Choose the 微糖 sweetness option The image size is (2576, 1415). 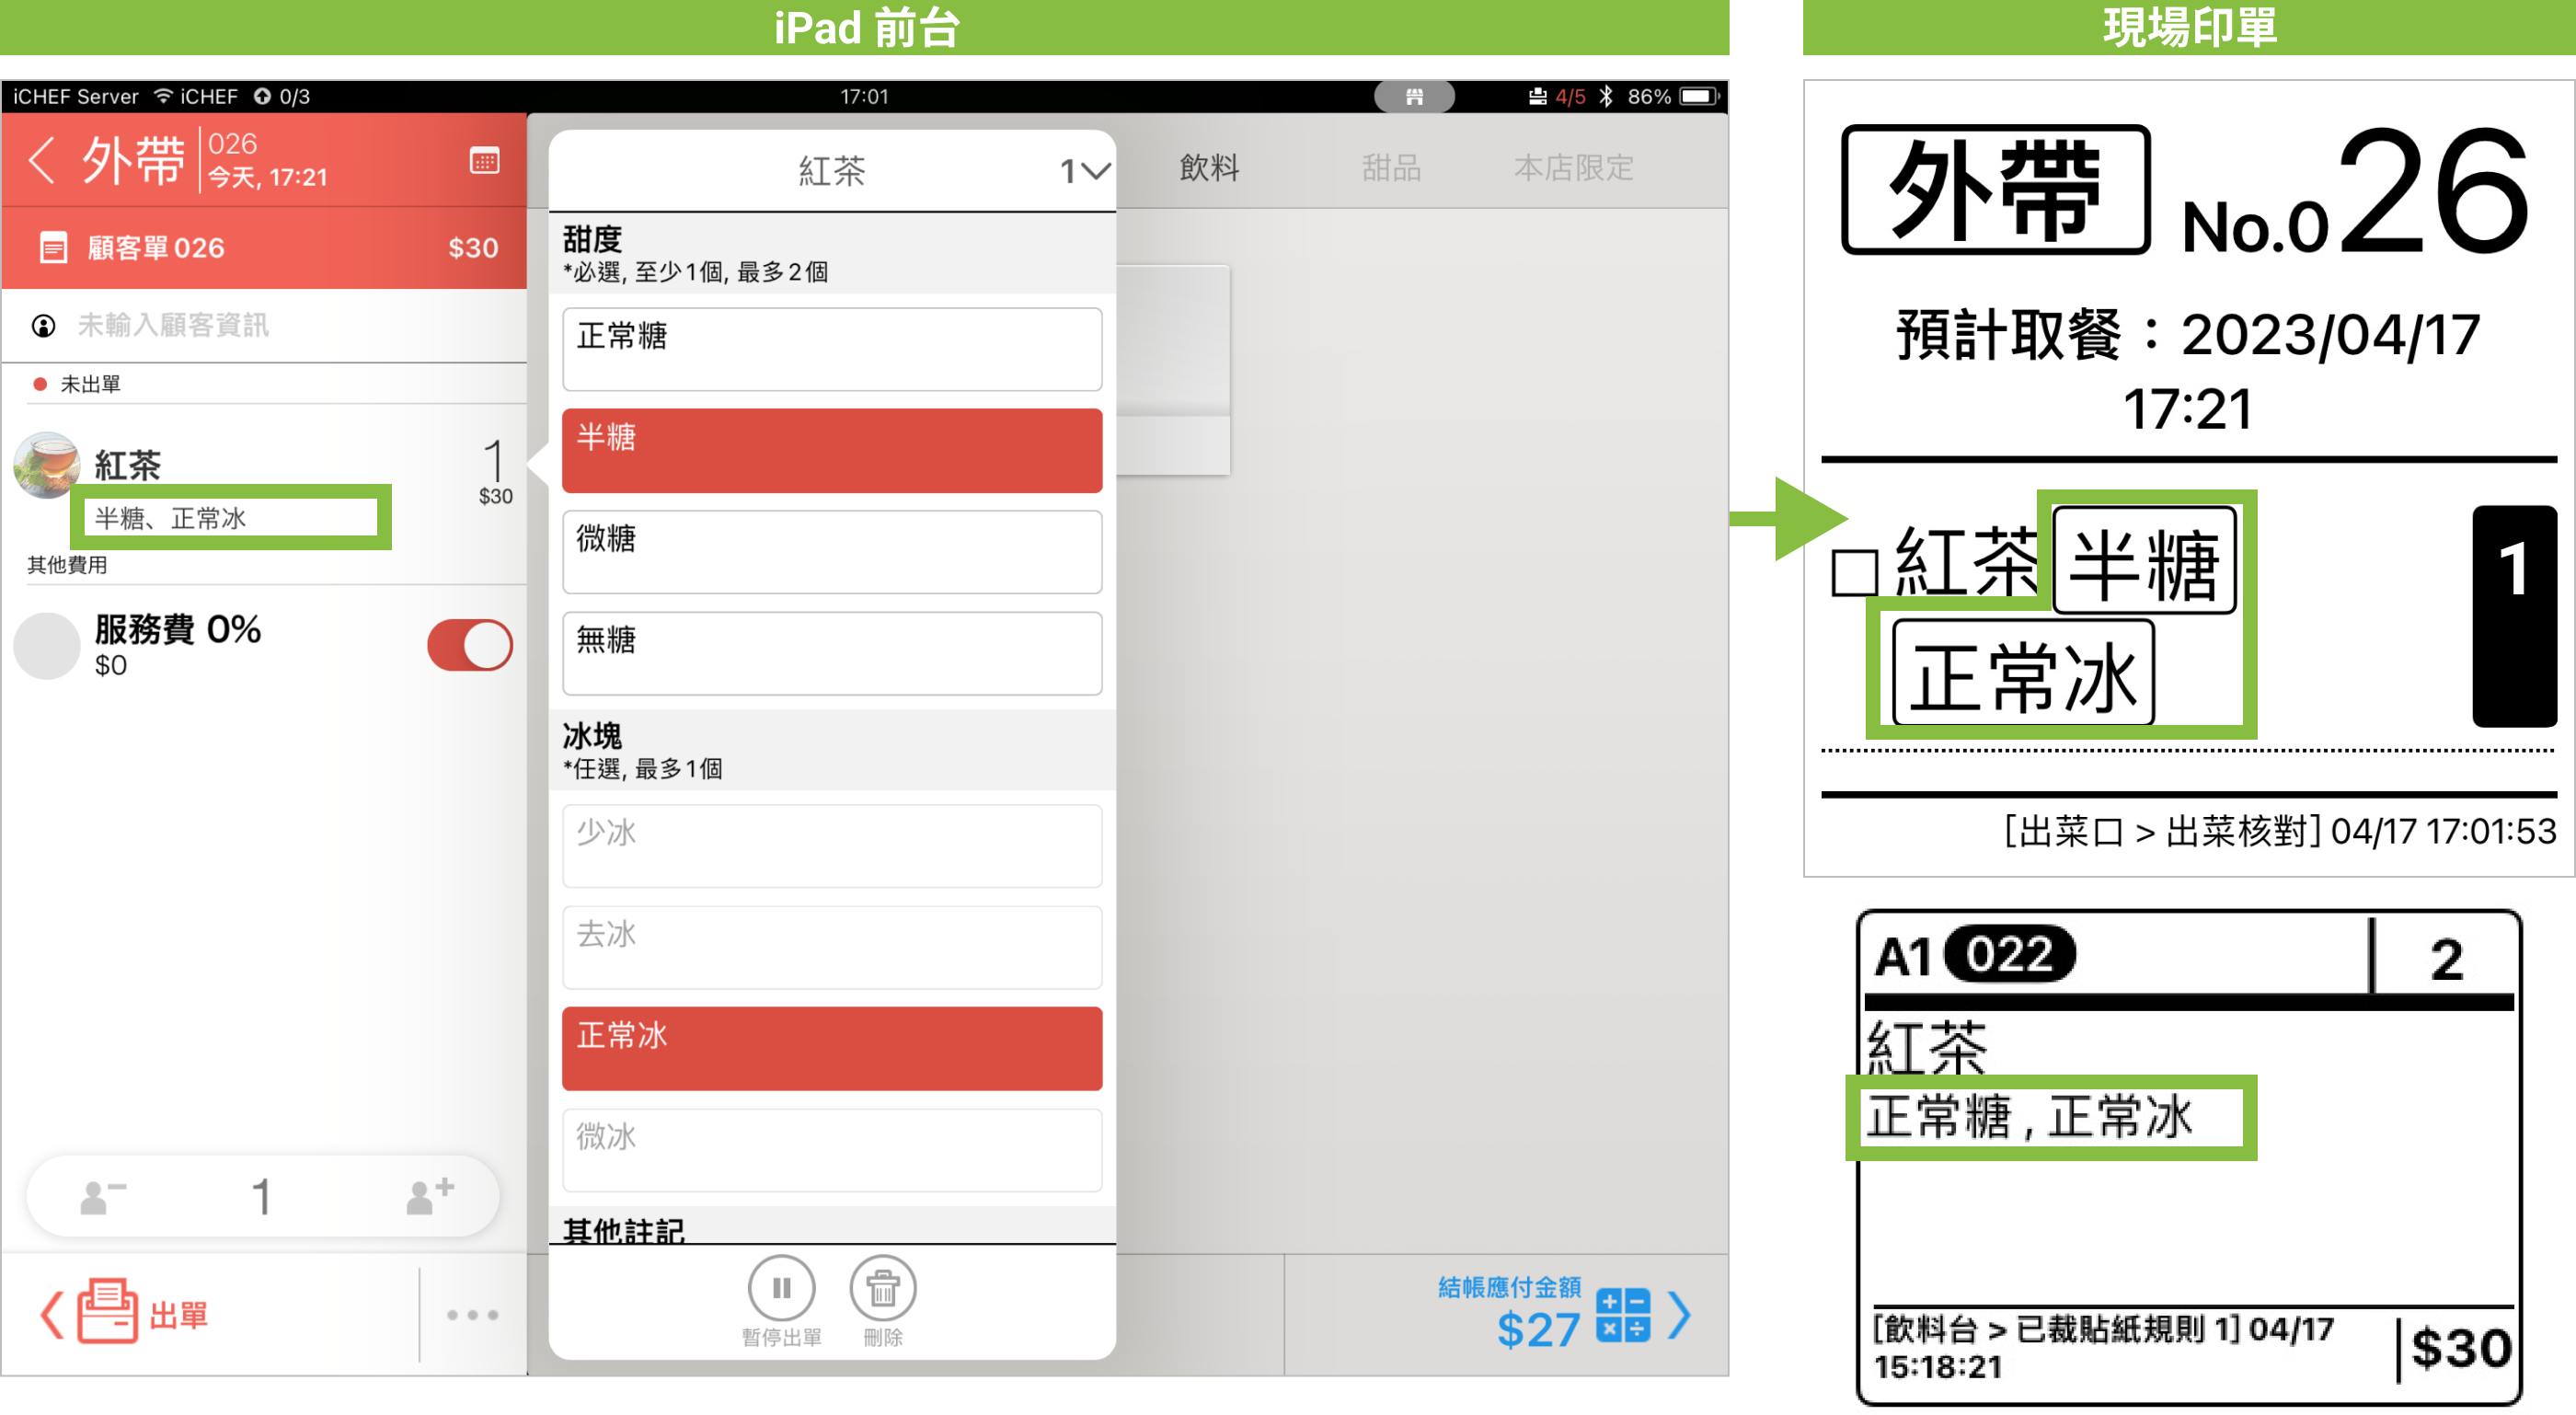831,552
